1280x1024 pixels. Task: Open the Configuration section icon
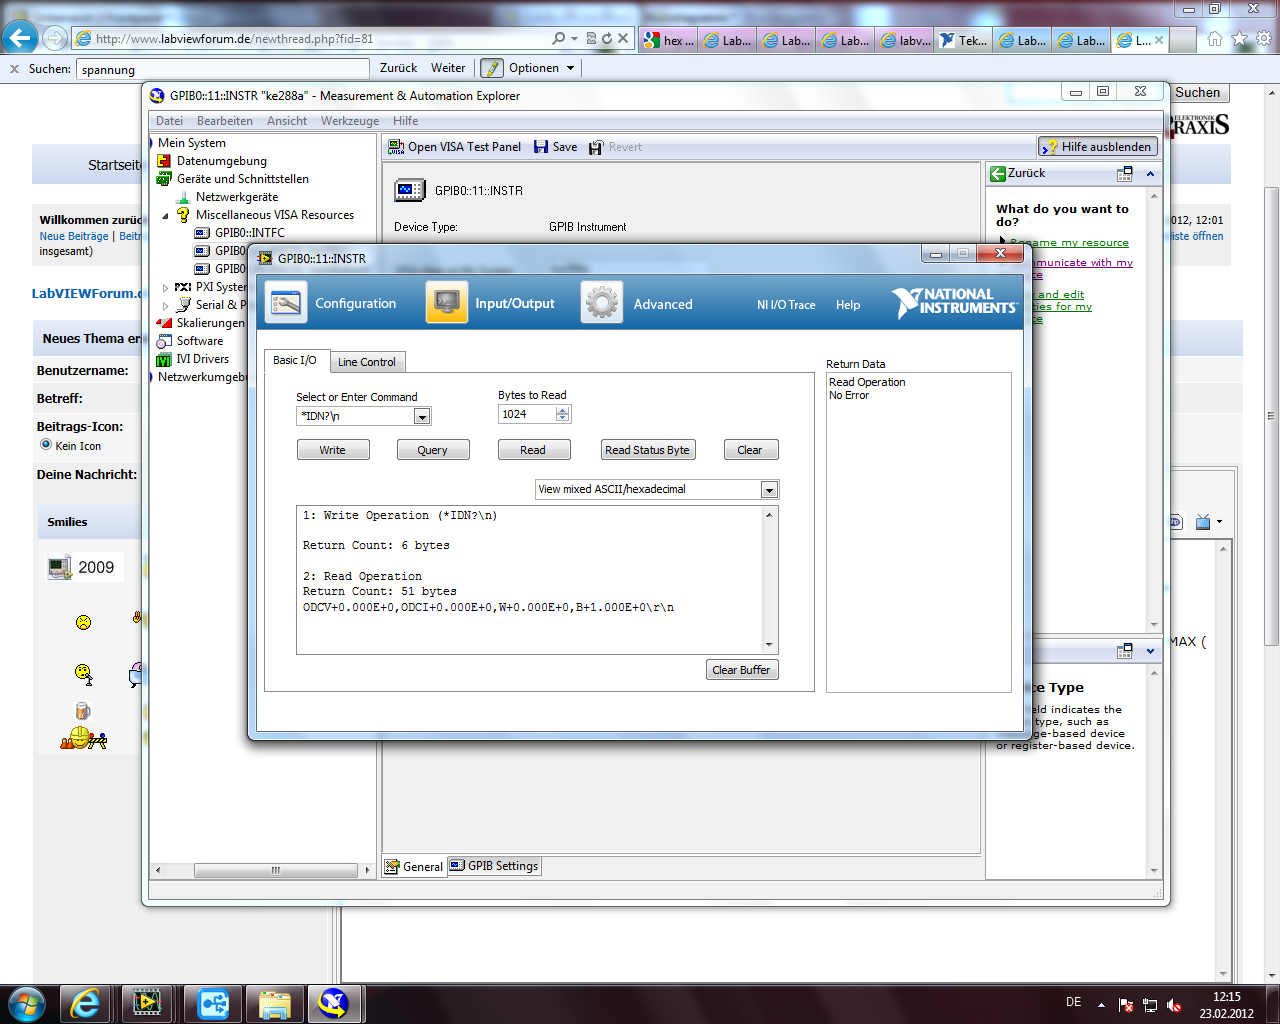286,303
